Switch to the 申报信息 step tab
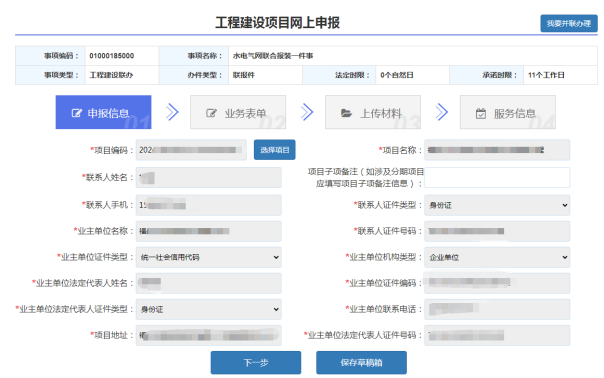 click(103, 112)
